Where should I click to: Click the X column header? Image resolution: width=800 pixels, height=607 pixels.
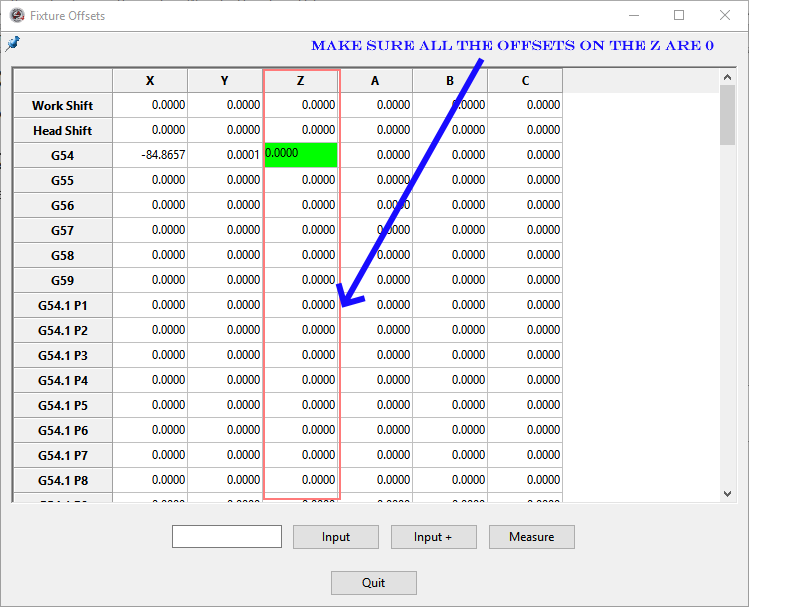[x=150, y=81]
